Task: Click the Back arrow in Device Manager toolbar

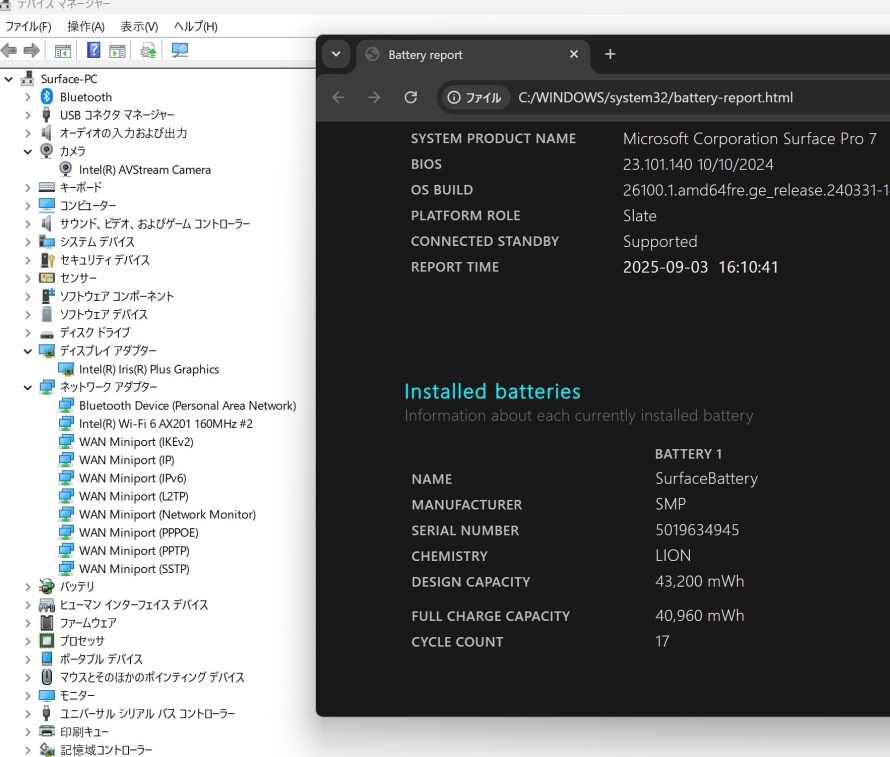Action: [x=9, y=51]
